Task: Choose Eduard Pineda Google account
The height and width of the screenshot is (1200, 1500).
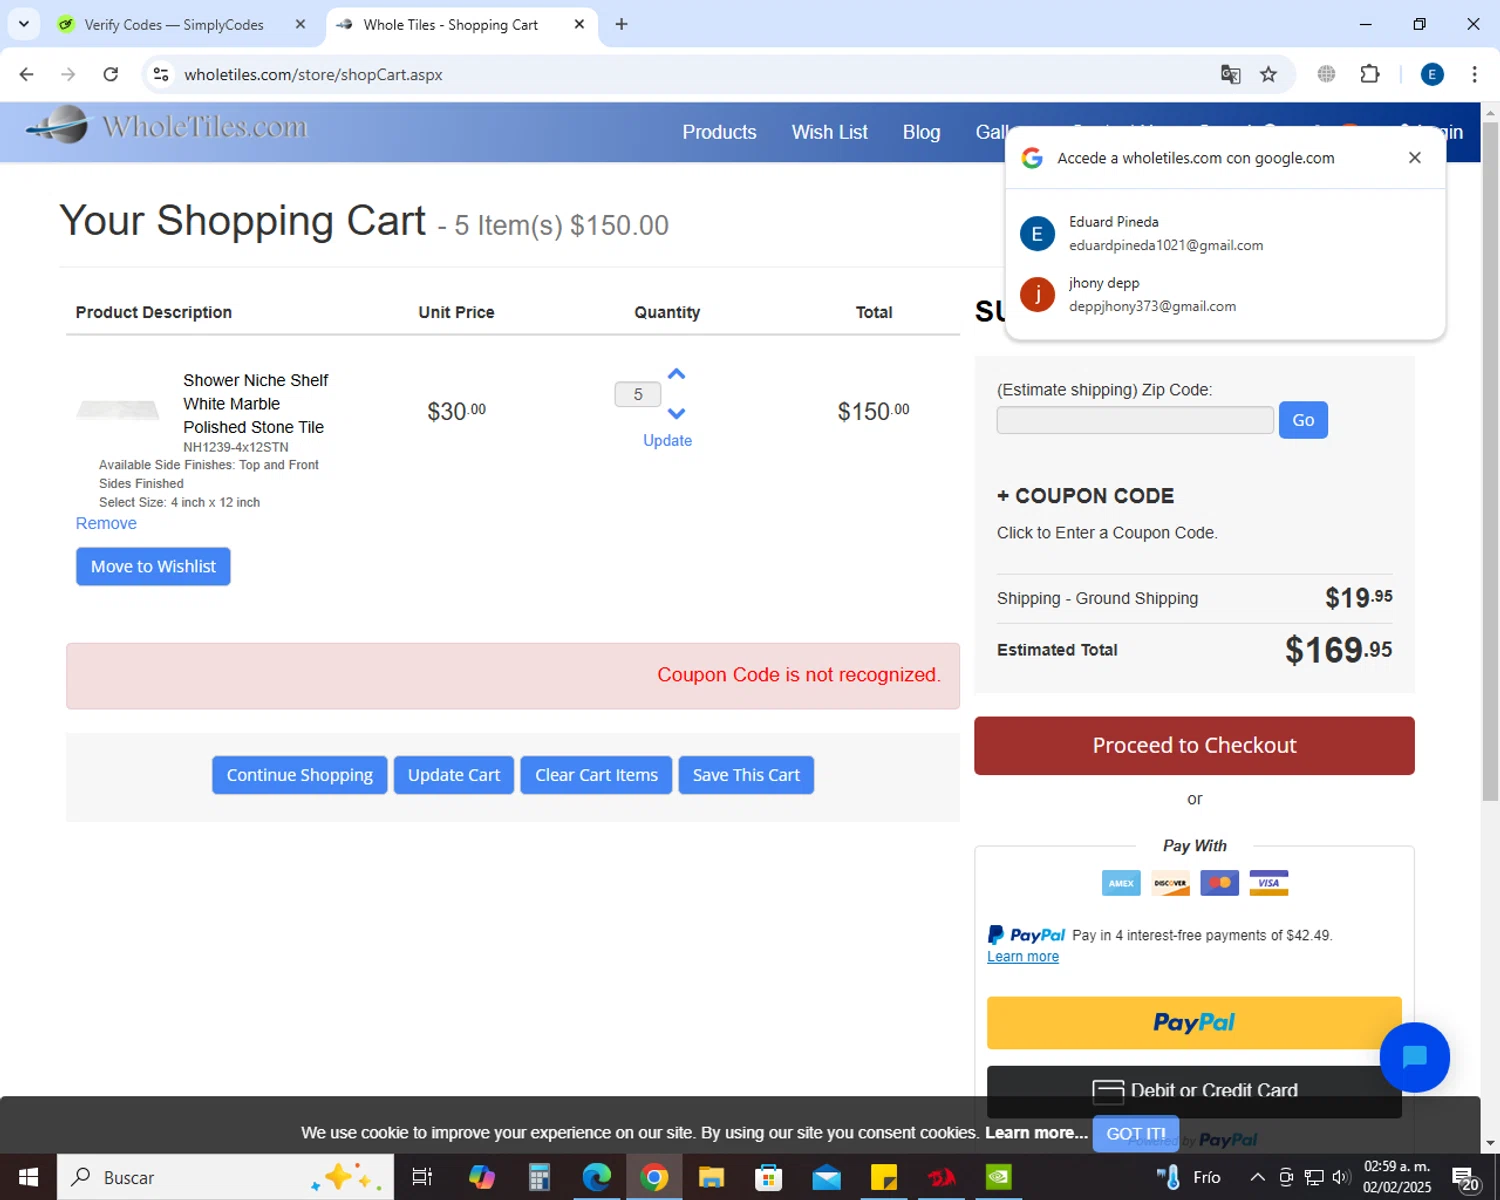Action: (1225, 233)
